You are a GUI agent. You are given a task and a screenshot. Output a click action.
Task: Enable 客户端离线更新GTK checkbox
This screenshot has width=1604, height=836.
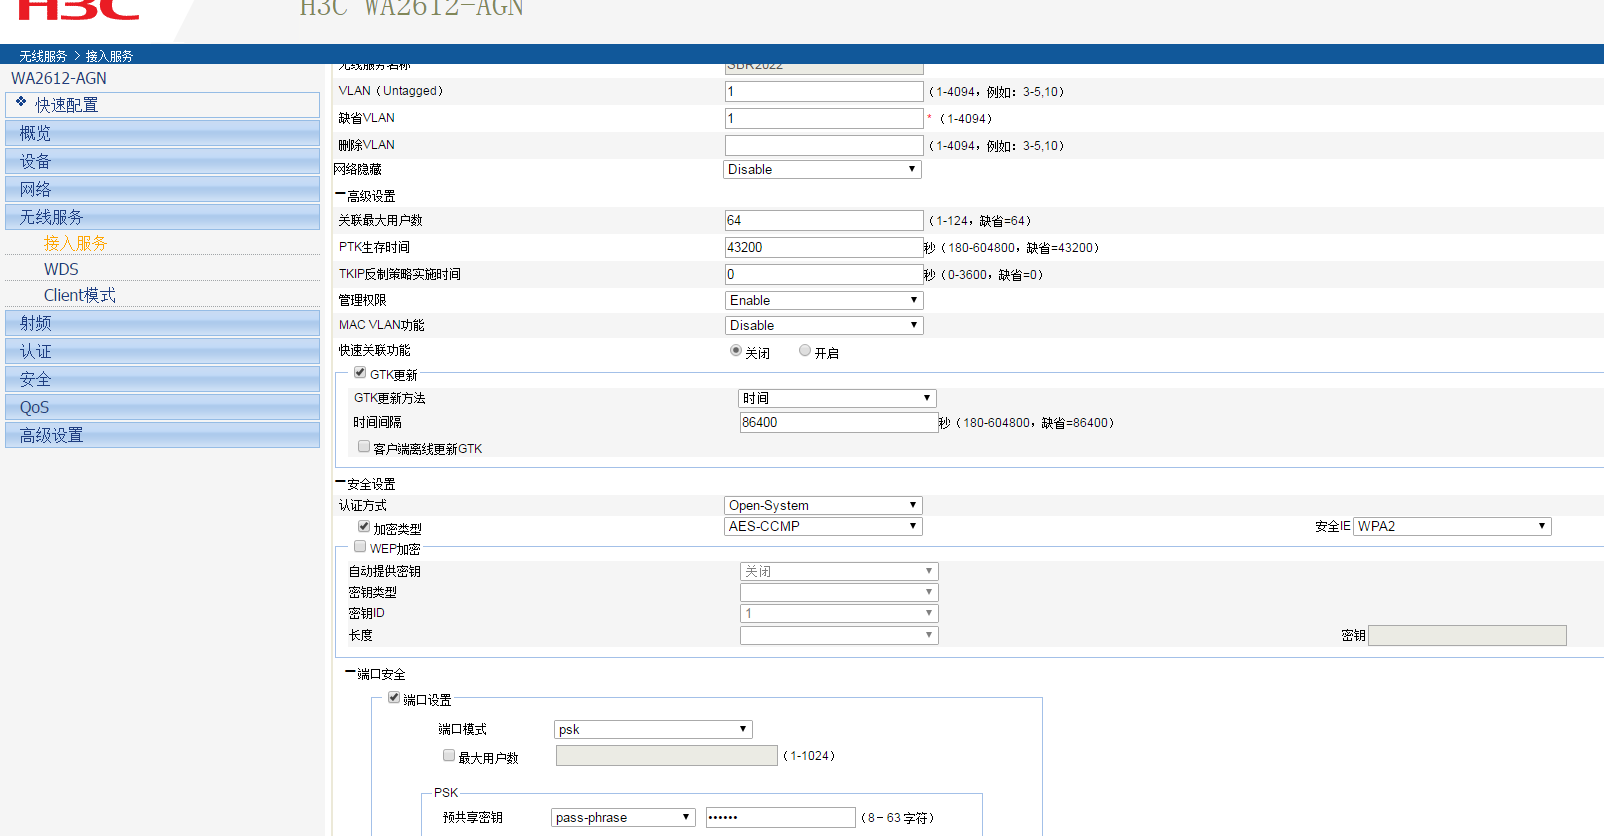click(x=364, y=447)
